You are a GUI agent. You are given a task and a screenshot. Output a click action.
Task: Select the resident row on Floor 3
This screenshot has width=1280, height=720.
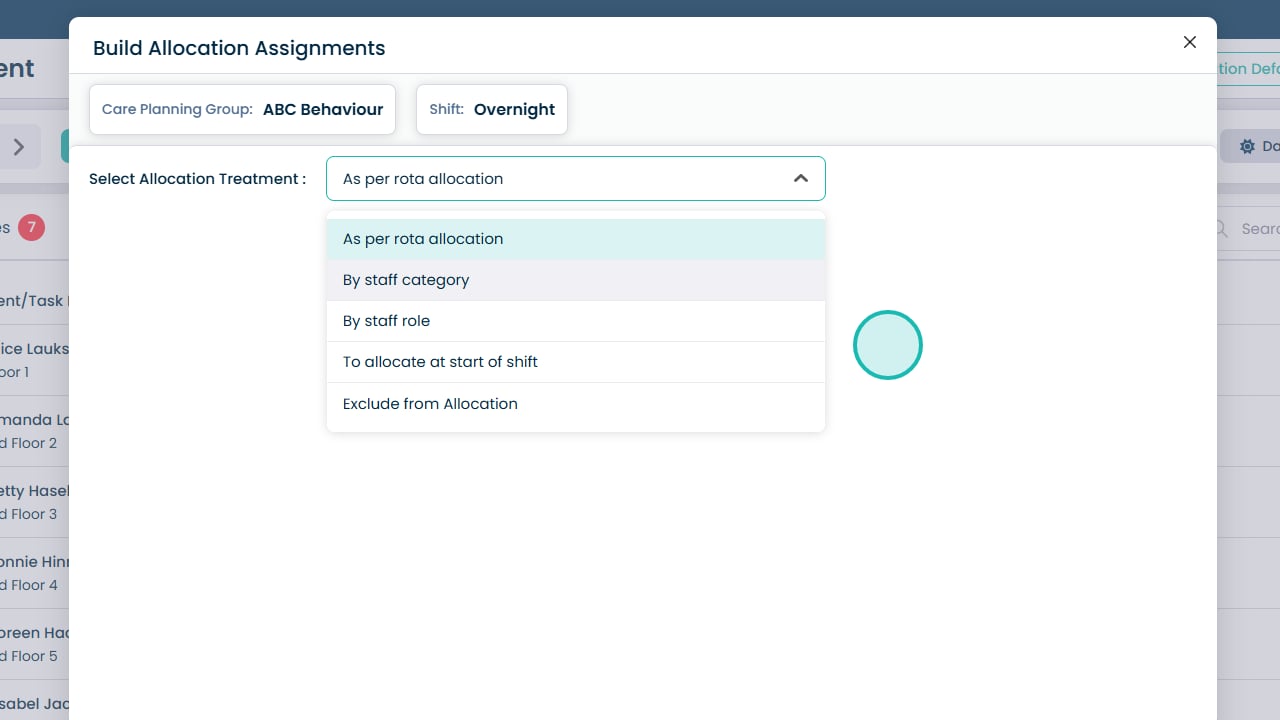[x=34, y=502]
